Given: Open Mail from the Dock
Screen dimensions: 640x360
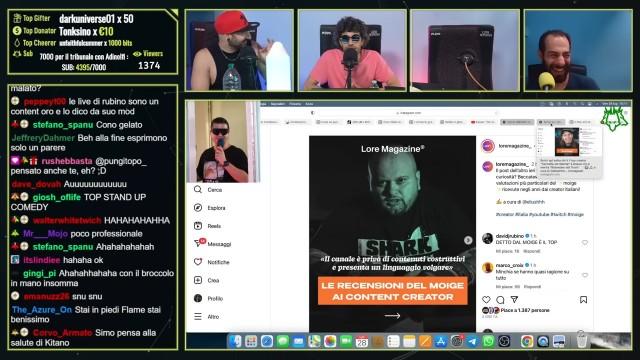Looking at the screenshot, I should 298,341.
